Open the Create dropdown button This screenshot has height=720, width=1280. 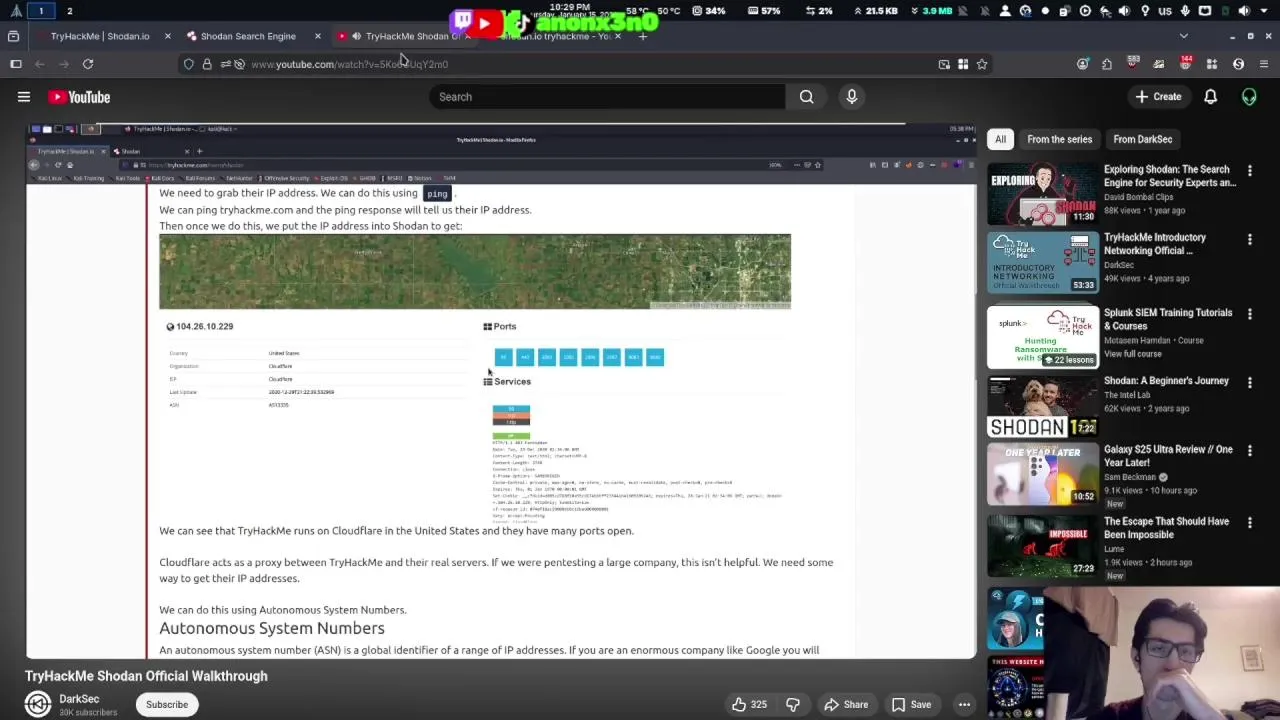[1158, 97]
